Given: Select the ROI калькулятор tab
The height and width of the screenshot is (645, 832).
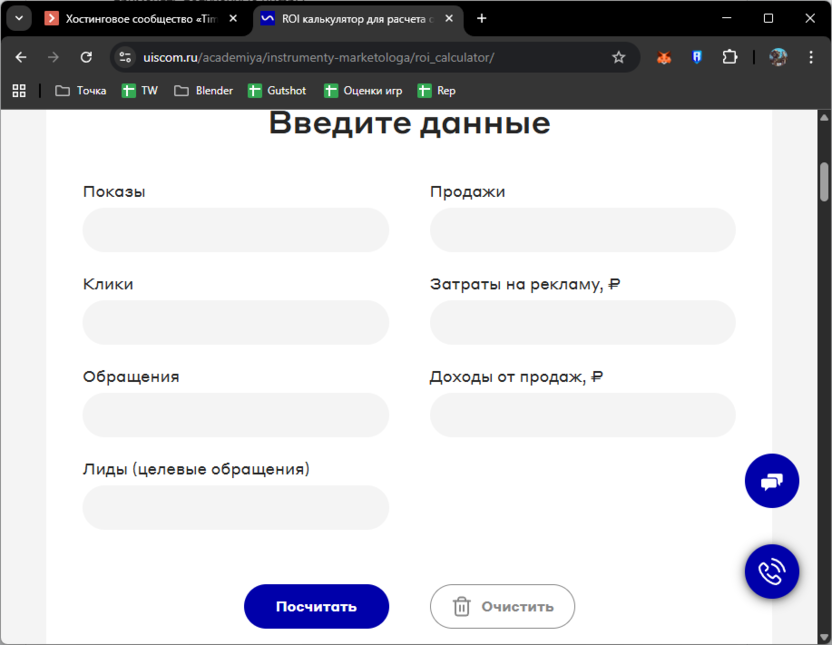Looking at the screenshot, I should [x=340, y=17].
